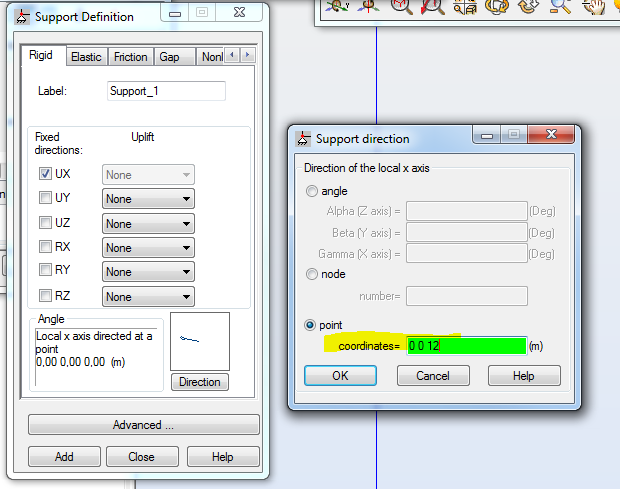Enable the RY fixed direction checkbox

pos(45,270)
